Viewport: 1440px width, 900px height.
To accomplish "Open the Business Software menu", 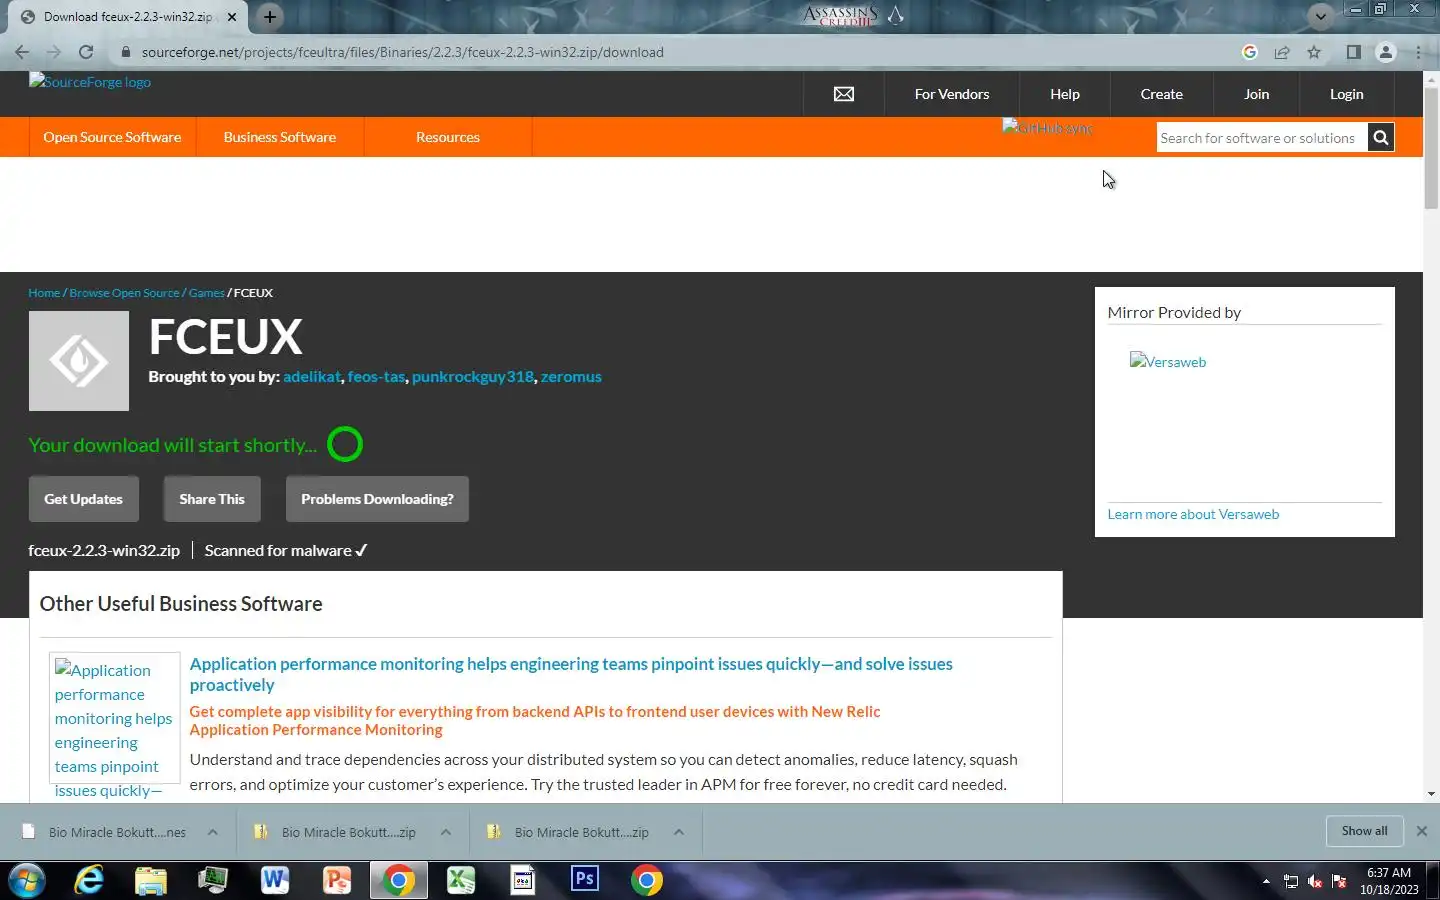I will 280,137.
